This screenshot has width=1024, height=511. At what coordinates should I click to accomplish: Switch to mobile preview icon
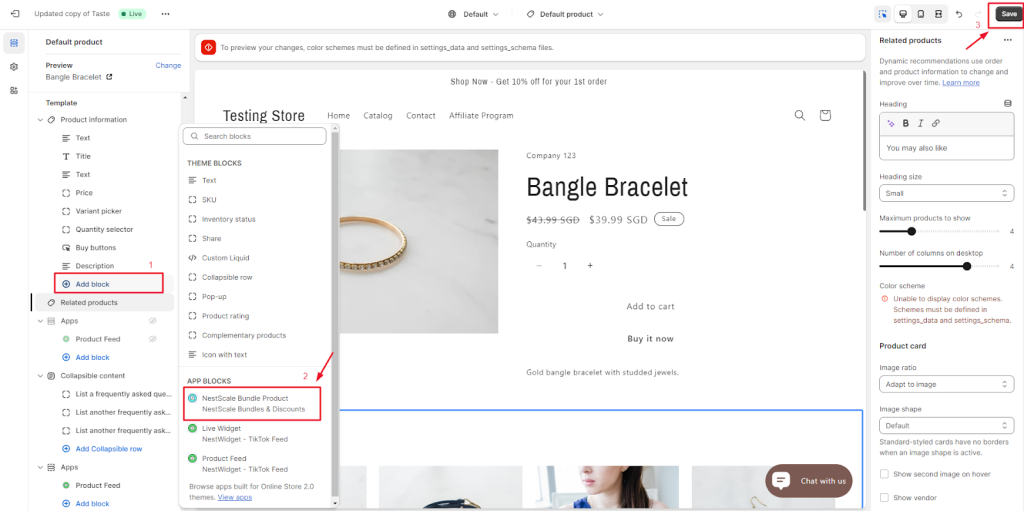tap(921, 14)
